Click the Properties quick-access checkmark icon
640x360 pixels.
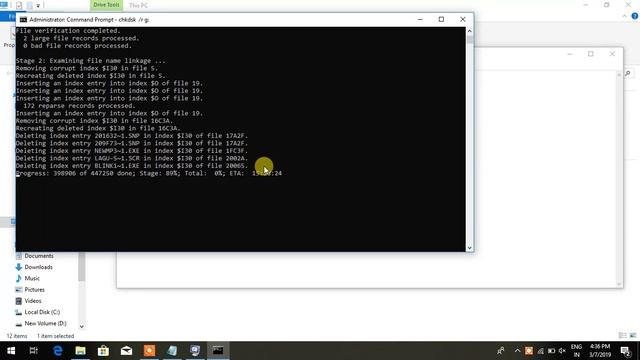point(19,5)
